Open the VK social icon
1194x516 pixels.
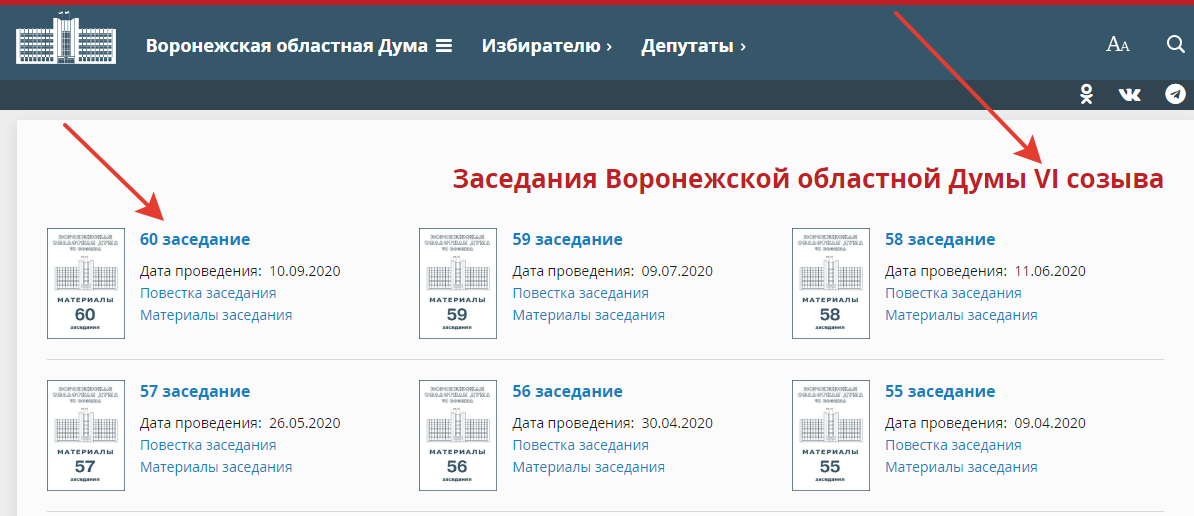point(1129,94)
